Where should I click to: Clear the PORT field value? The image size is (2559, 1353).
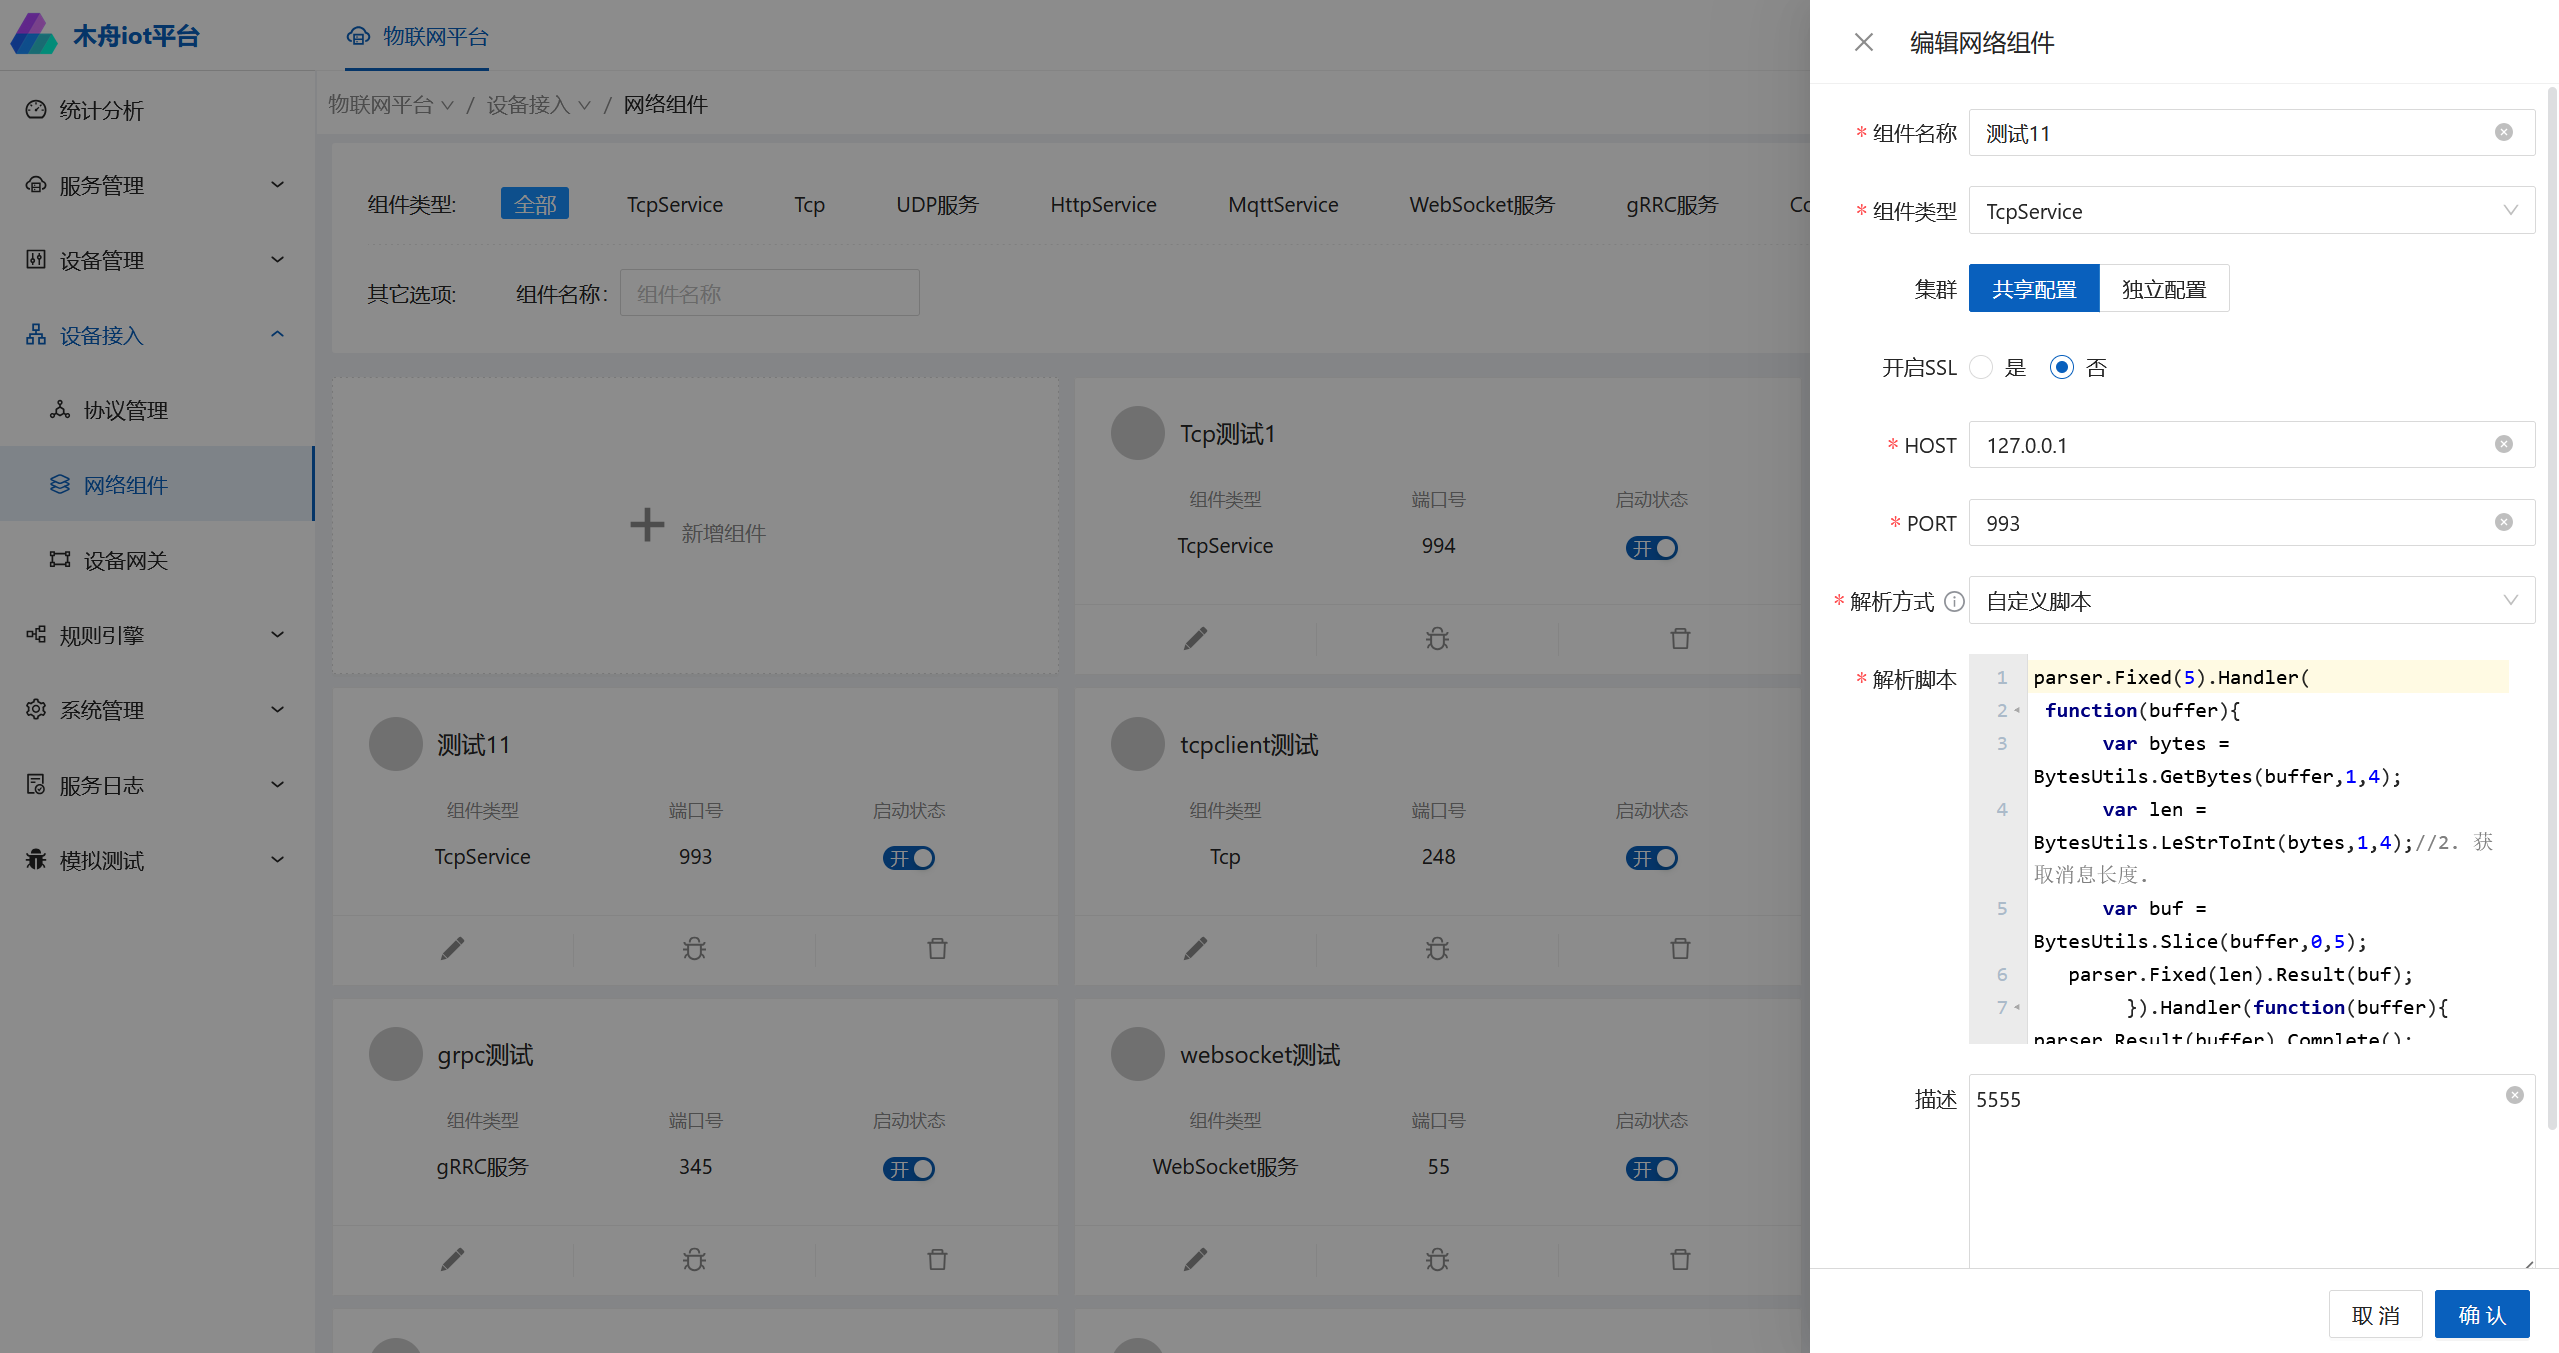coord(2503,522)
